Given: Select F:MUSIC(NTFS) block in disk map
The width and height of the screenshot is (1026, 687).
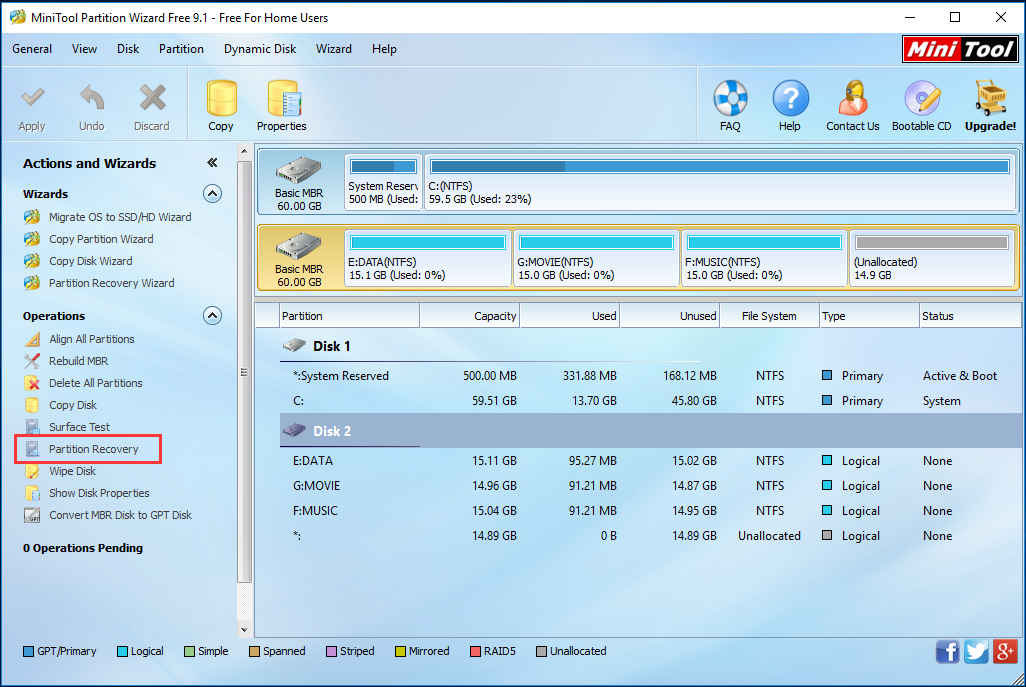Looking at the screenshot, I should [x=764, y=258].
